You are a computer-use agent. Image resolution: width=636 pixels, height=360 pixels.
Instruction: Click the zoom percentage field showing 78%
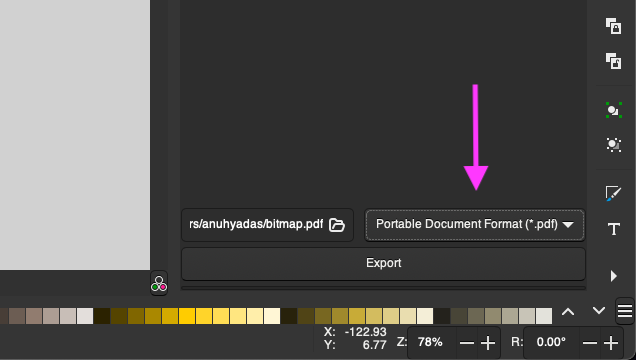[431, 343]
